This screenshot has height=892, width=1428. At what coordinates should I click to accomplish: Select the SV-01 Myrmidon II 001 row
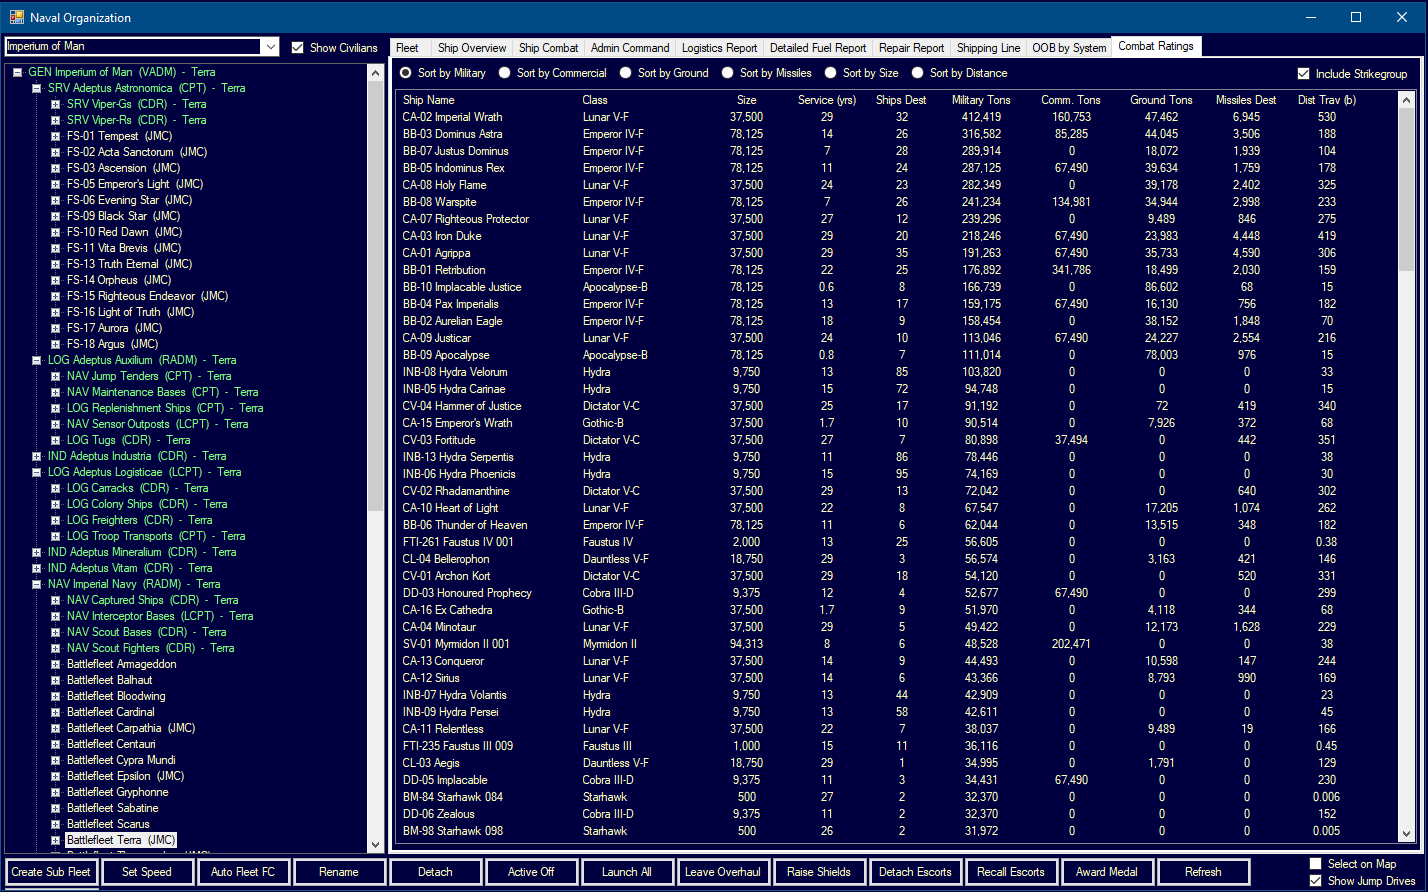coord(897,644)
